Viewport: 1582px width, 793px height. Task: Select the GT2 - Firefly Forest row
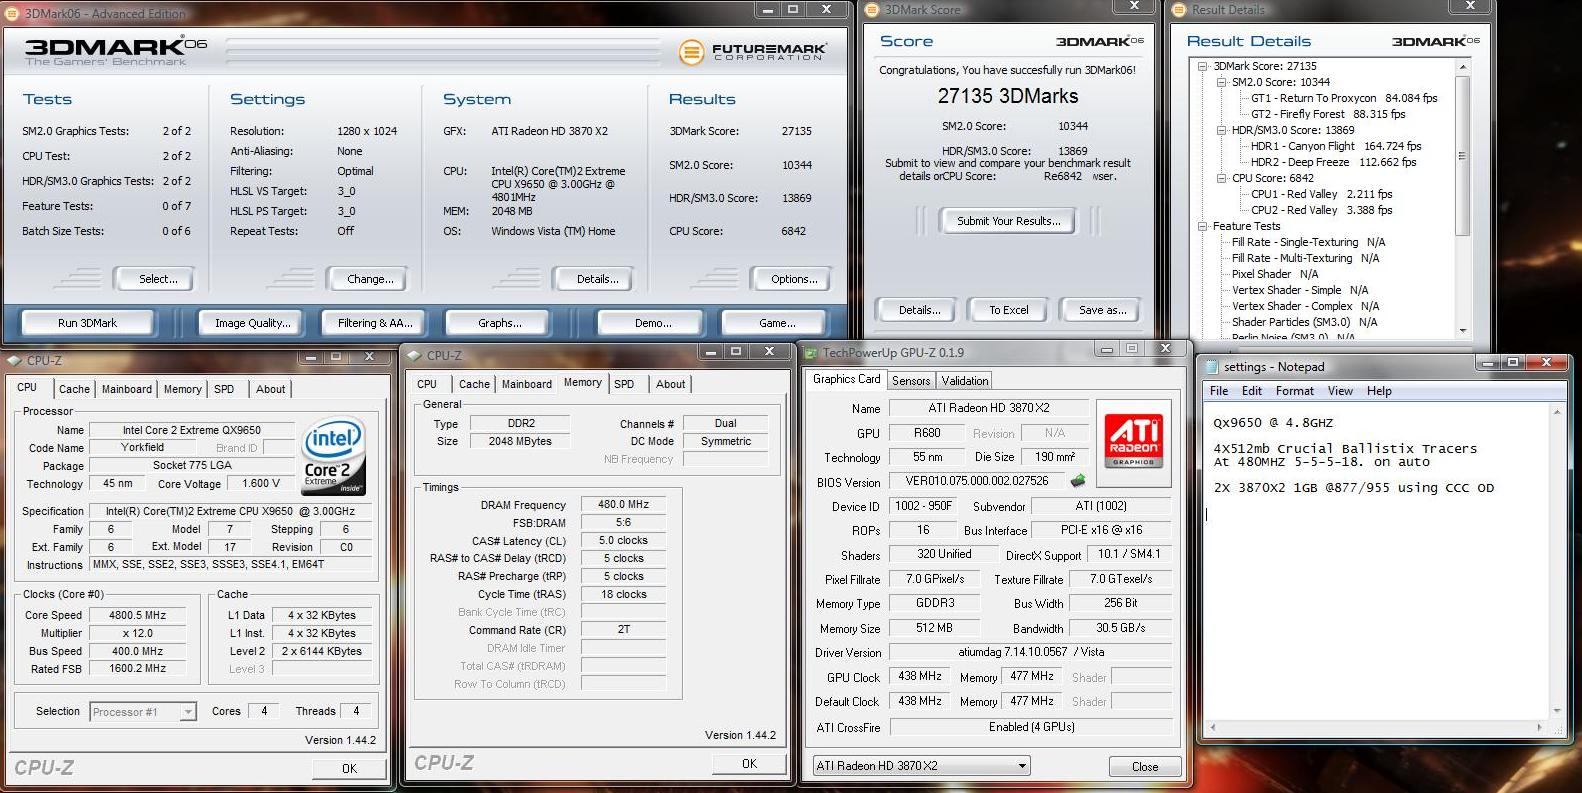tap(1328, 114)
